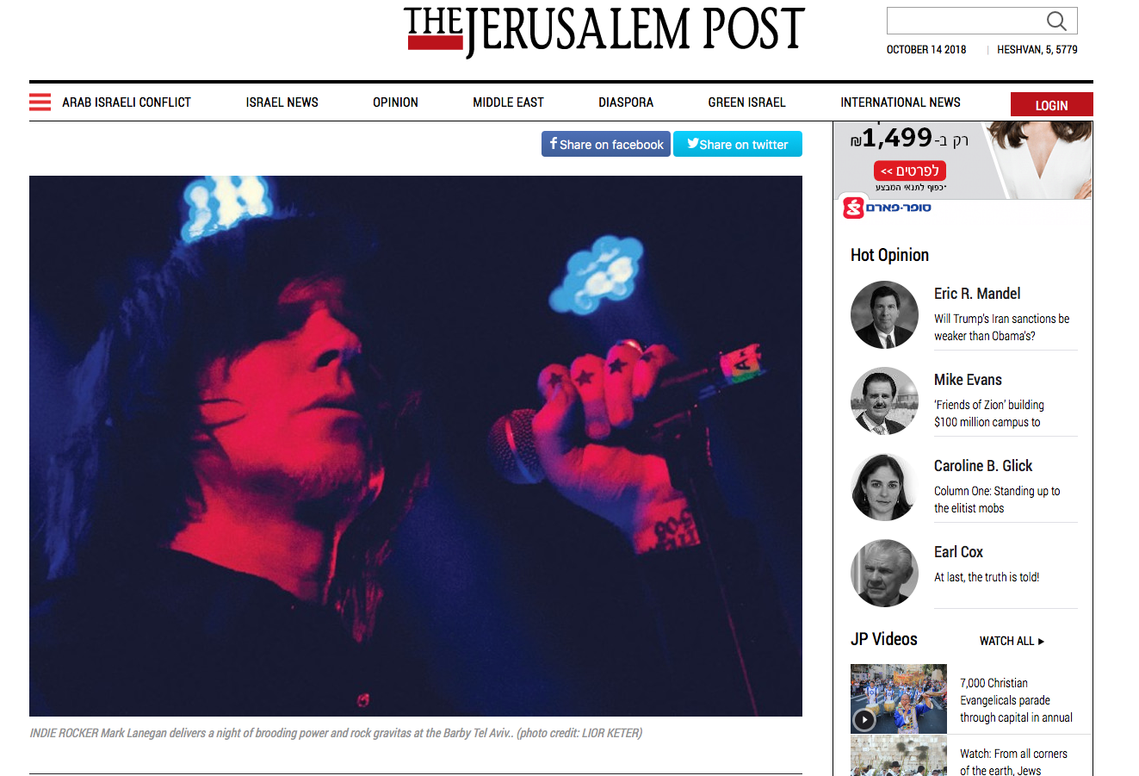Click the search input field

tap(966, 21)
